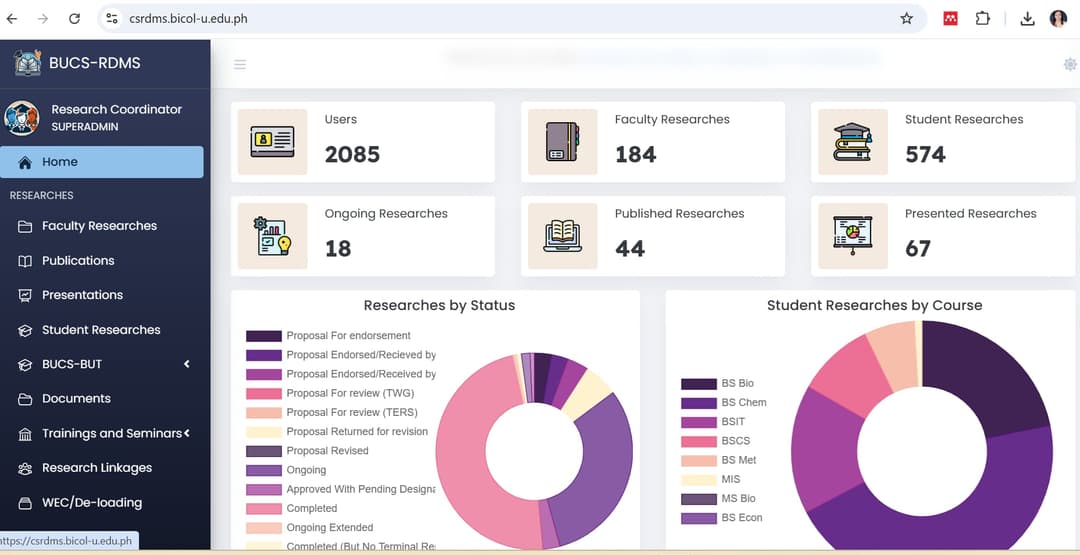Click the Researches by Status chart title

439,305
